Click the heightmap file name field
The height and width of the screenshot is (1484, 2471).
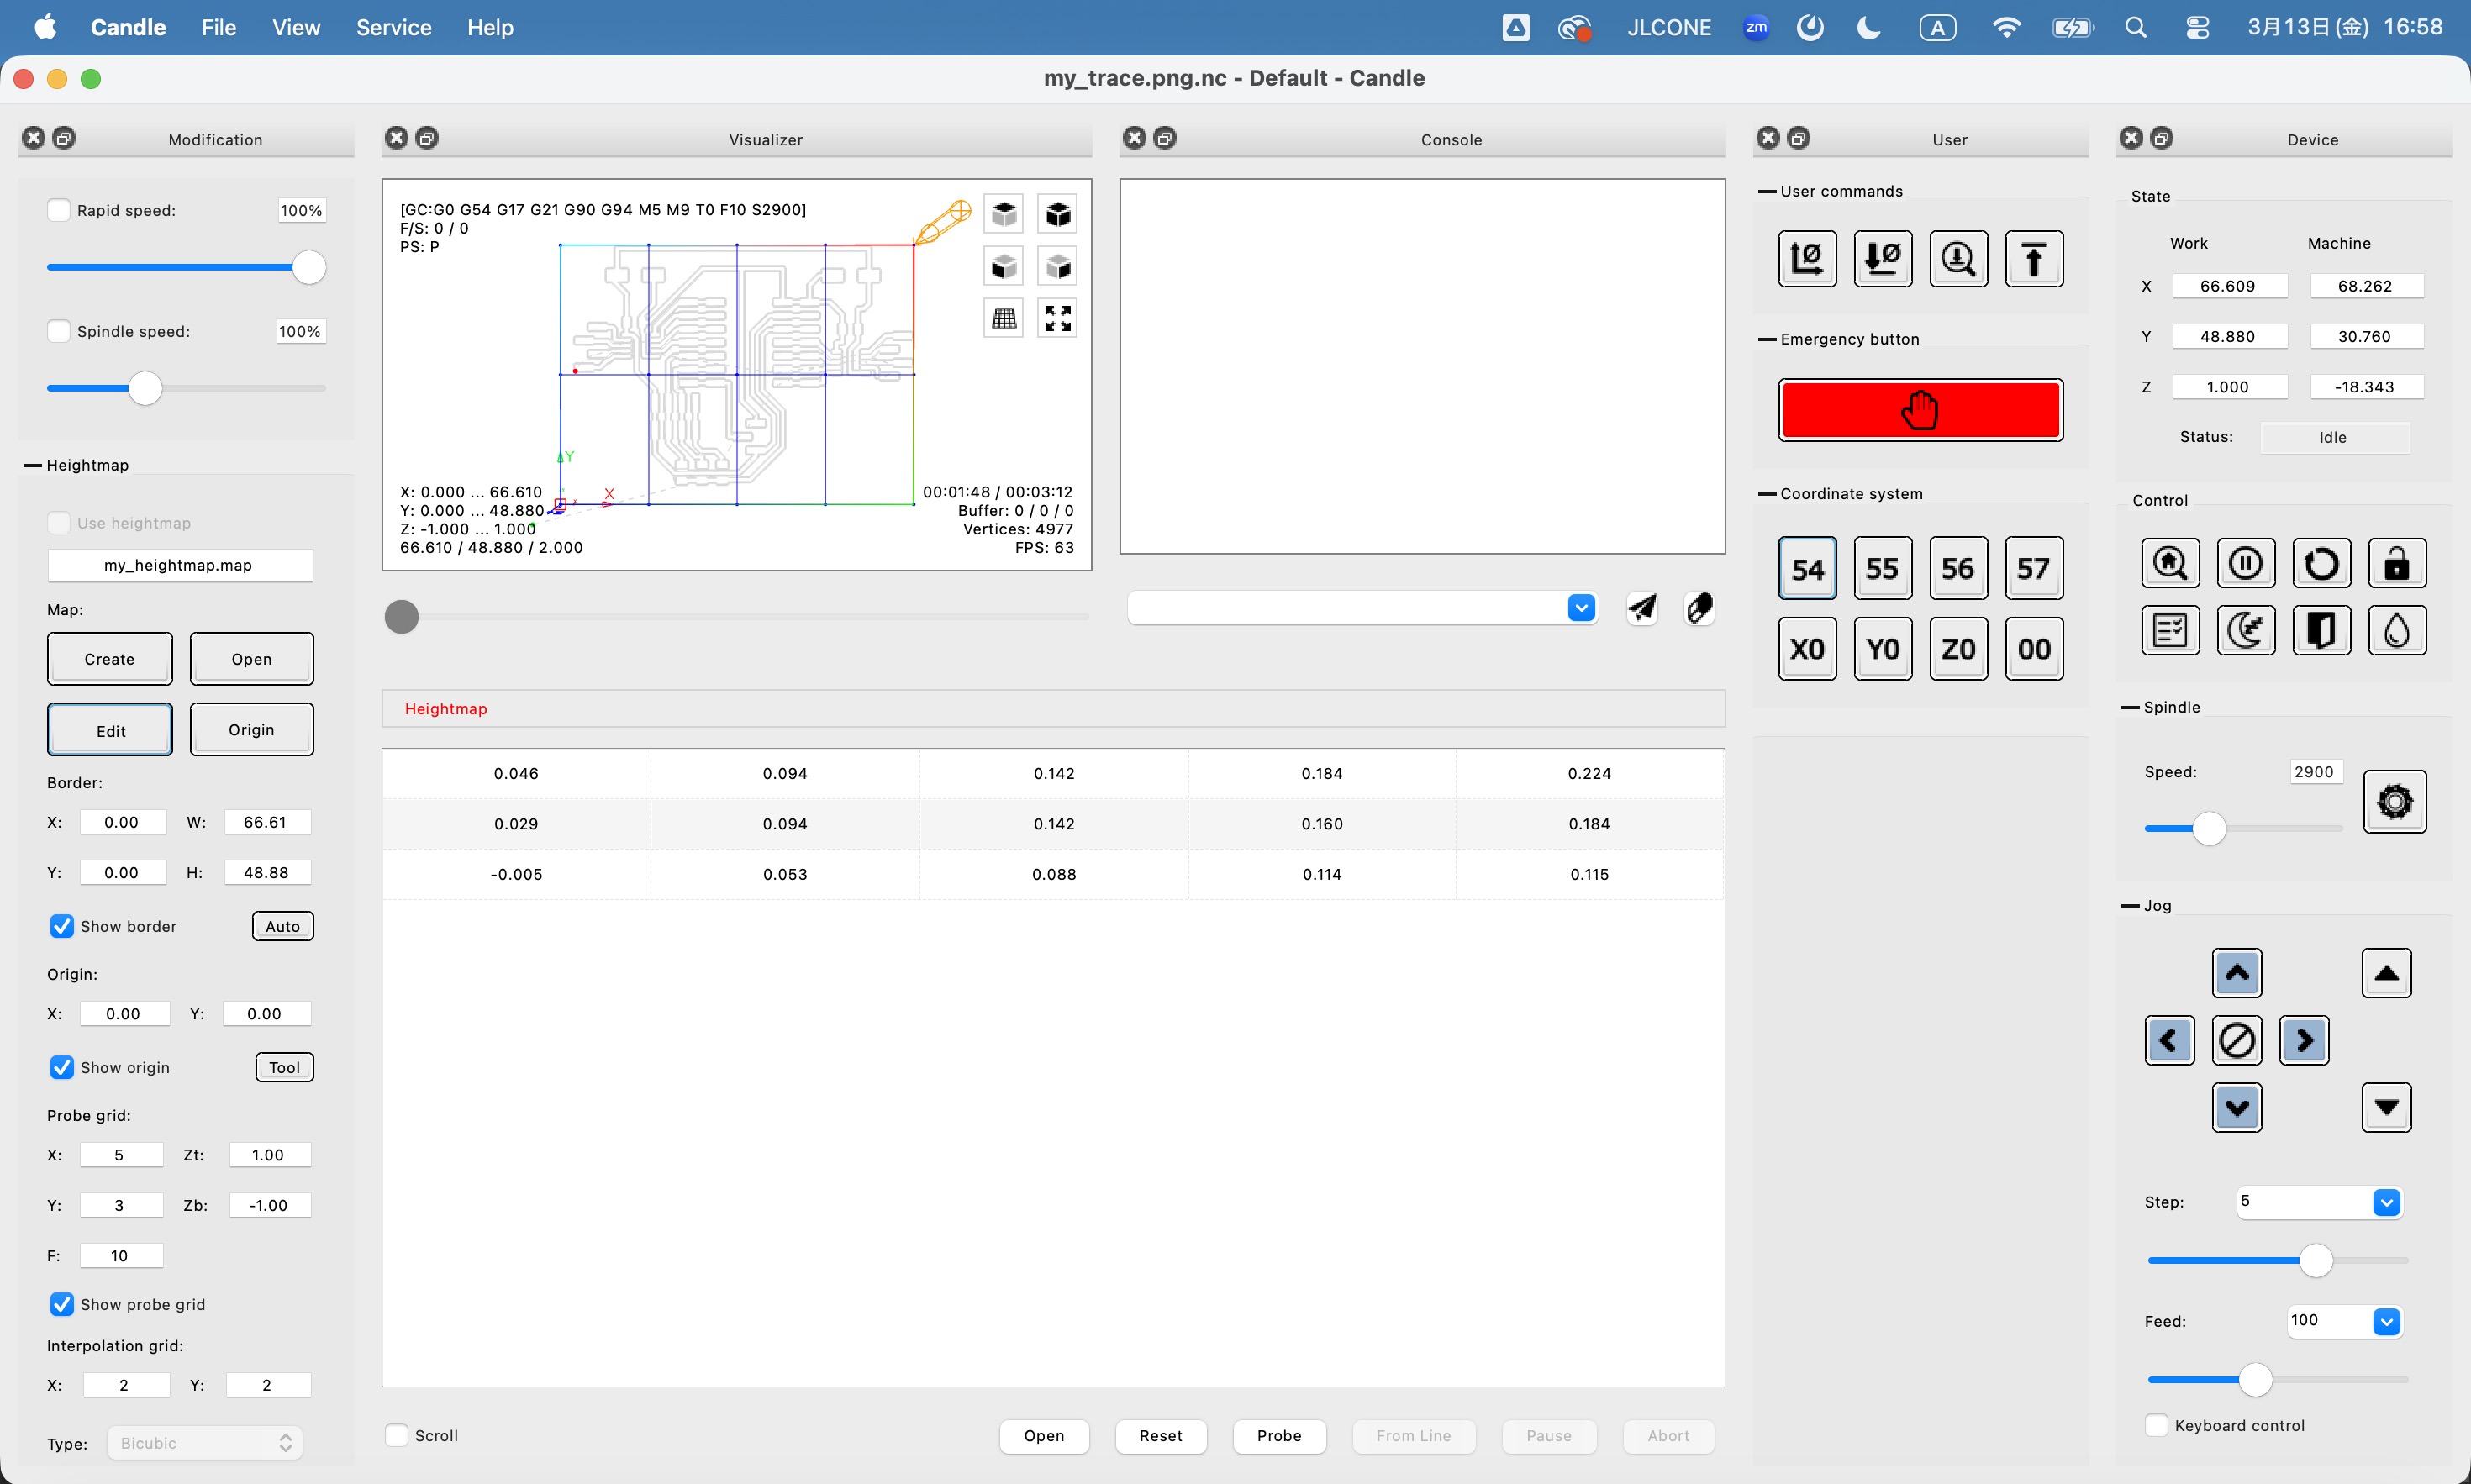(x=178, y=565)
